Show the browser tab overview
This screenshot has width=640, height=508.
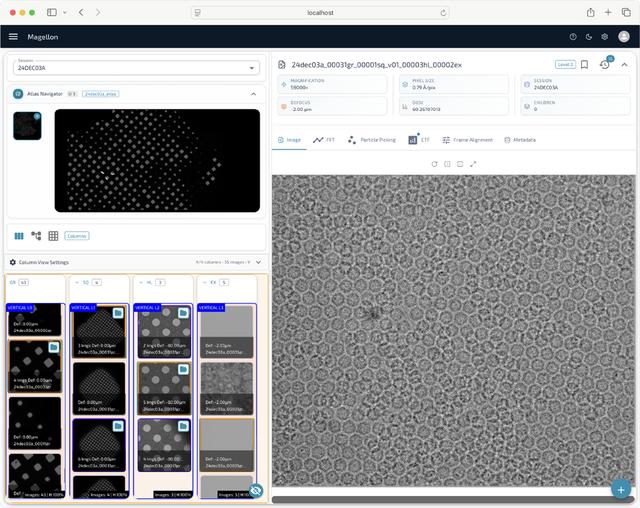[626, 12]
